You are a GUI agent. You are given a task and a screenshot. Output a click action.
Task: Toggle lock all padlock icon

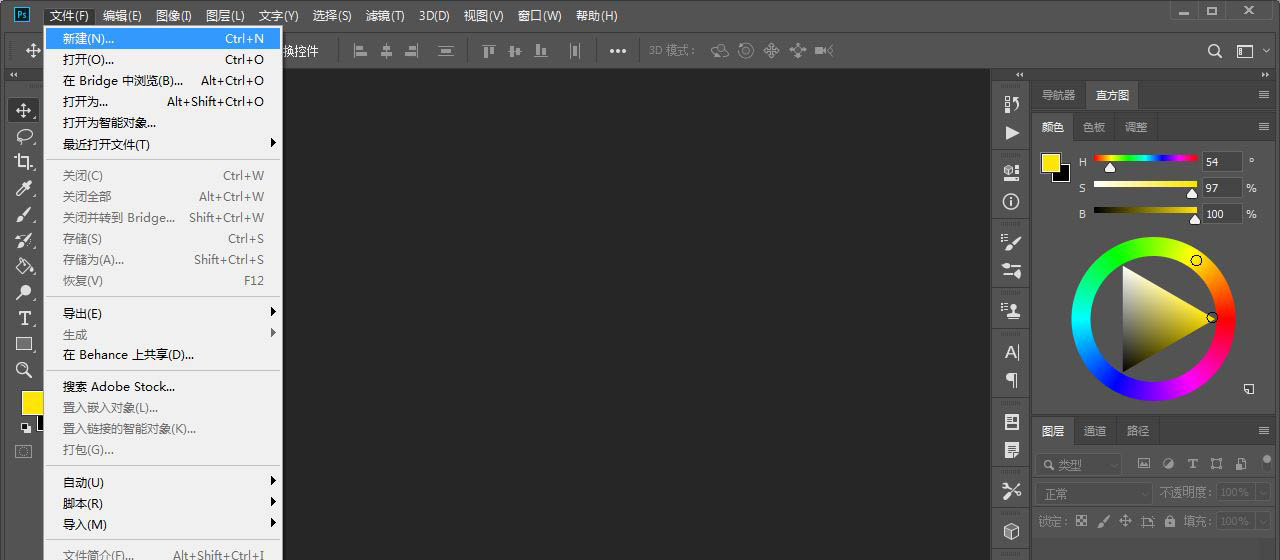(x=1170, y=521)
